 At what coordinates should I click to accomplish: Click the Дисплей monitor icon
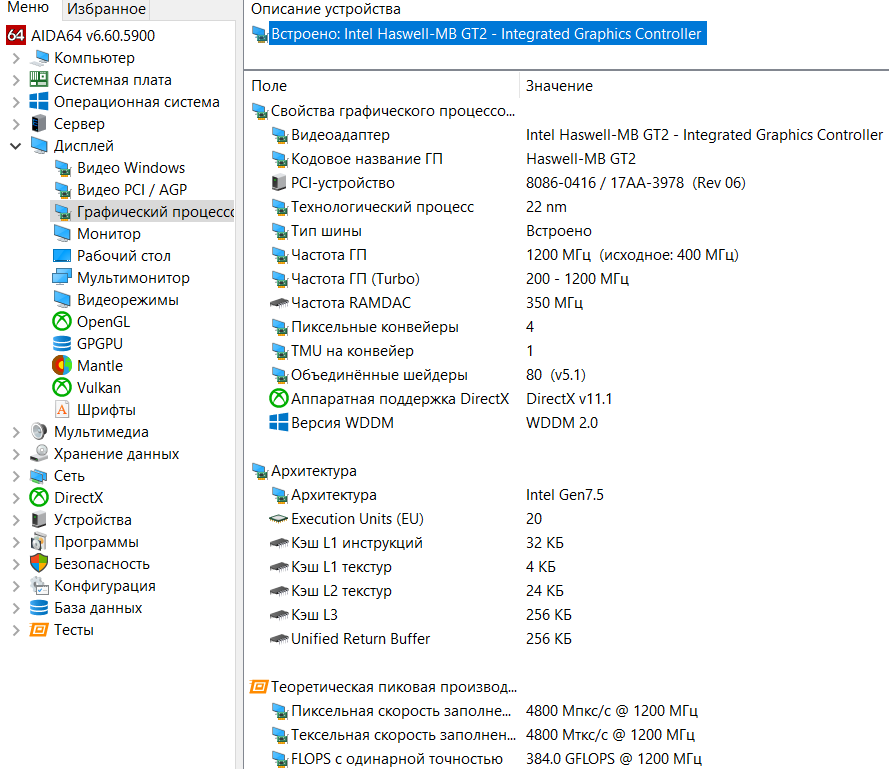(x=39, y=146)
